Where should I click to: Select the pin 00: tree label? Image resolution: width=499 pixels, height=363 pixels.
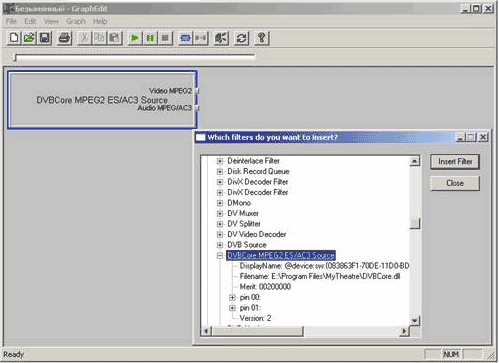(250, 297)
